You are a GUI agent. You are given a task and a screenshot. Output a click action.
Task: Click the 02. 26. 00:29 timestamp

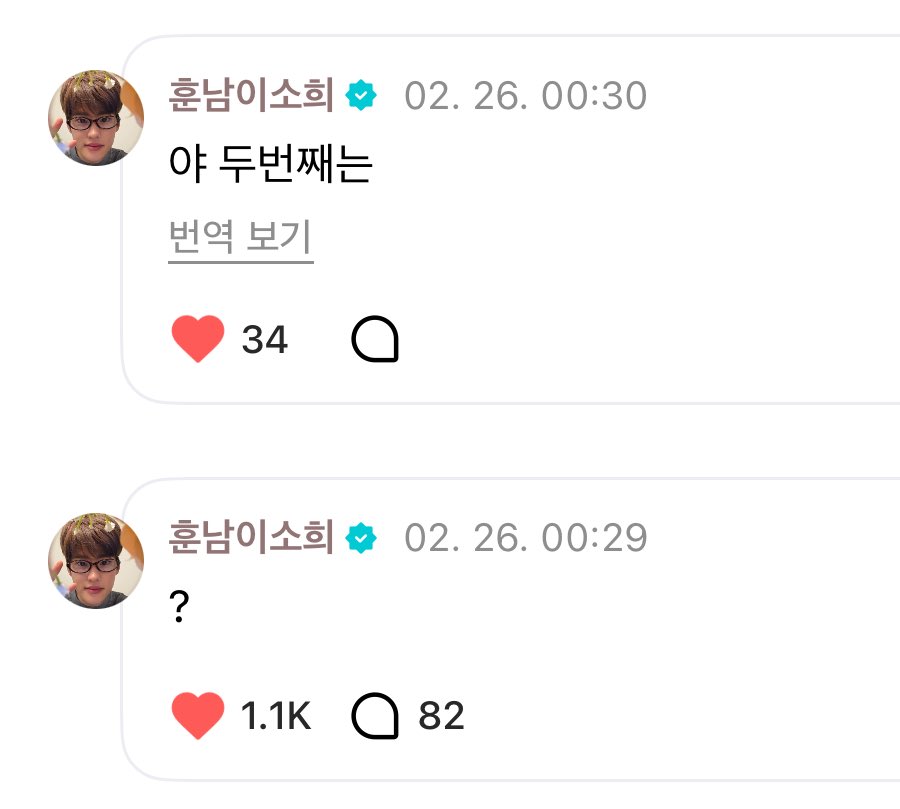[525, 540]
